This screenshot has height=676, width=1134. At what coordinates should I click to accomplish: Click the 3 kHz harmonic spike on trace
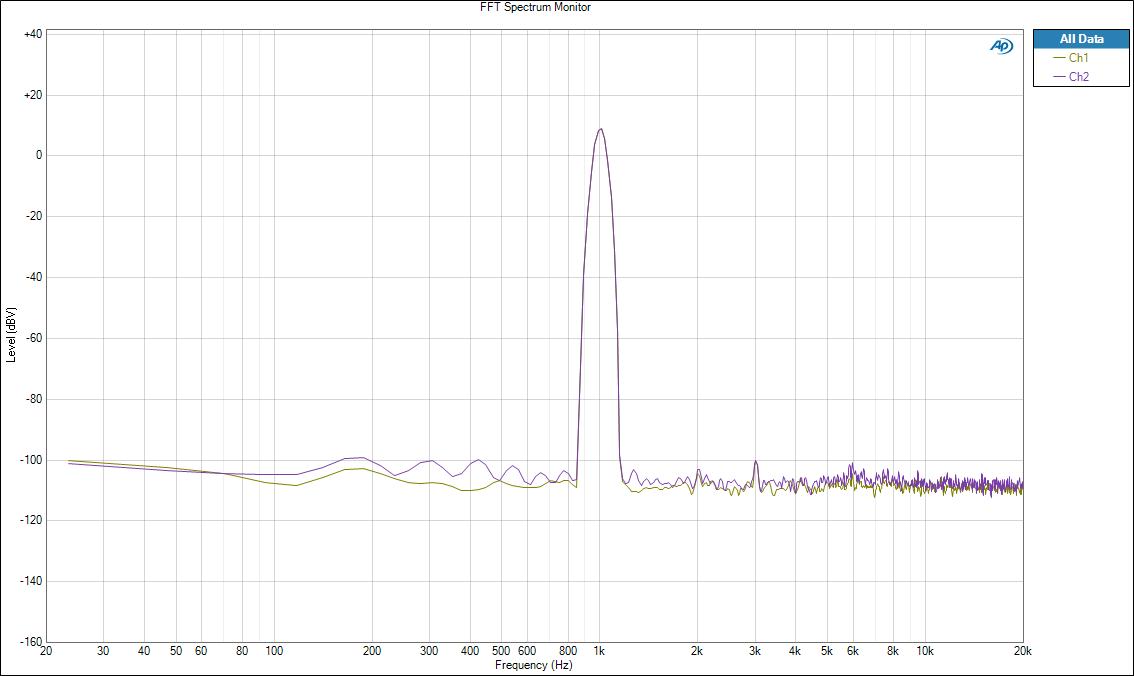(755, 462)
